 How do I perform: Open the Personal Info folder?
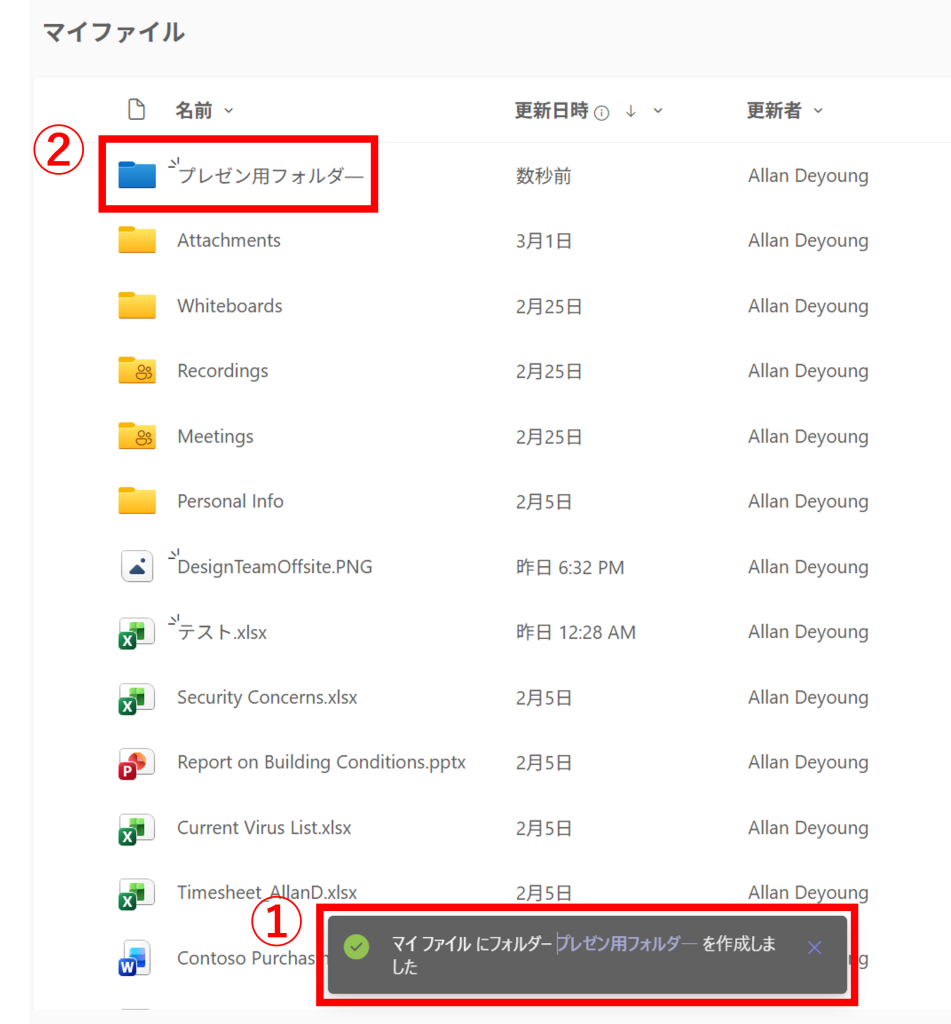click(x=230, y=501)
